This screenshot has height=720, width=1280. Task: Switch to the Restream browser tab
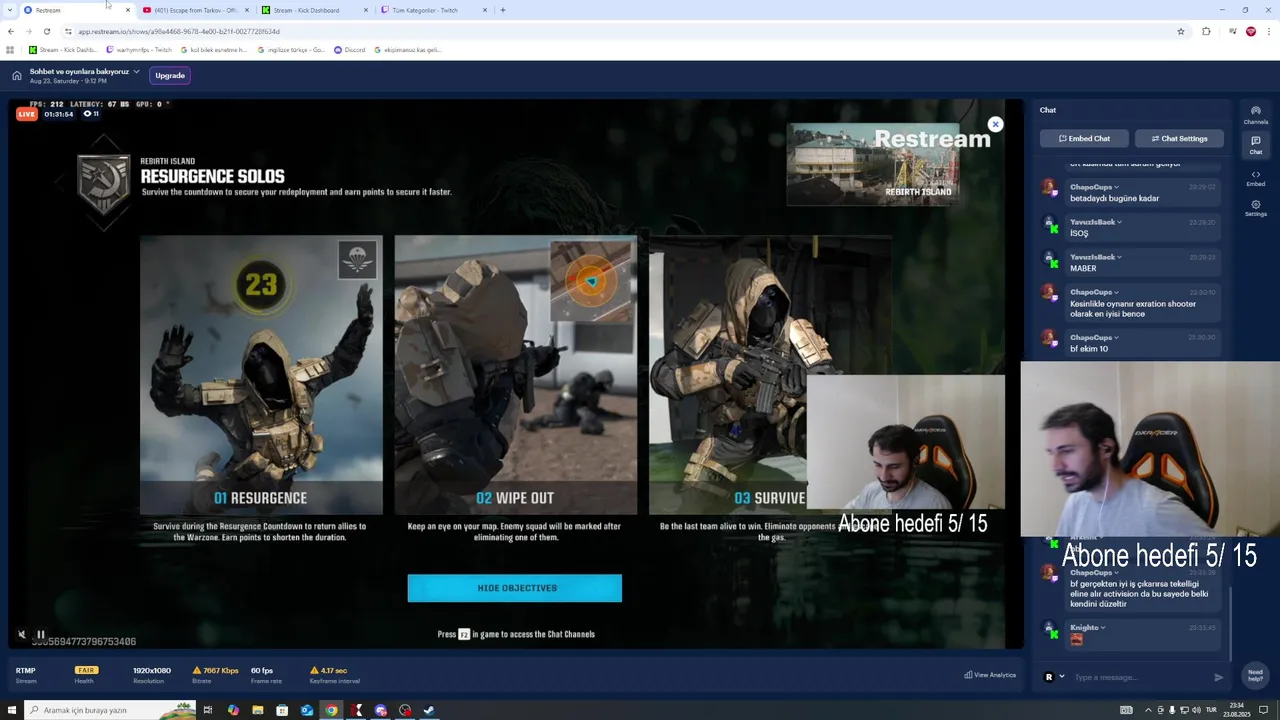click(x=76, y=10)
